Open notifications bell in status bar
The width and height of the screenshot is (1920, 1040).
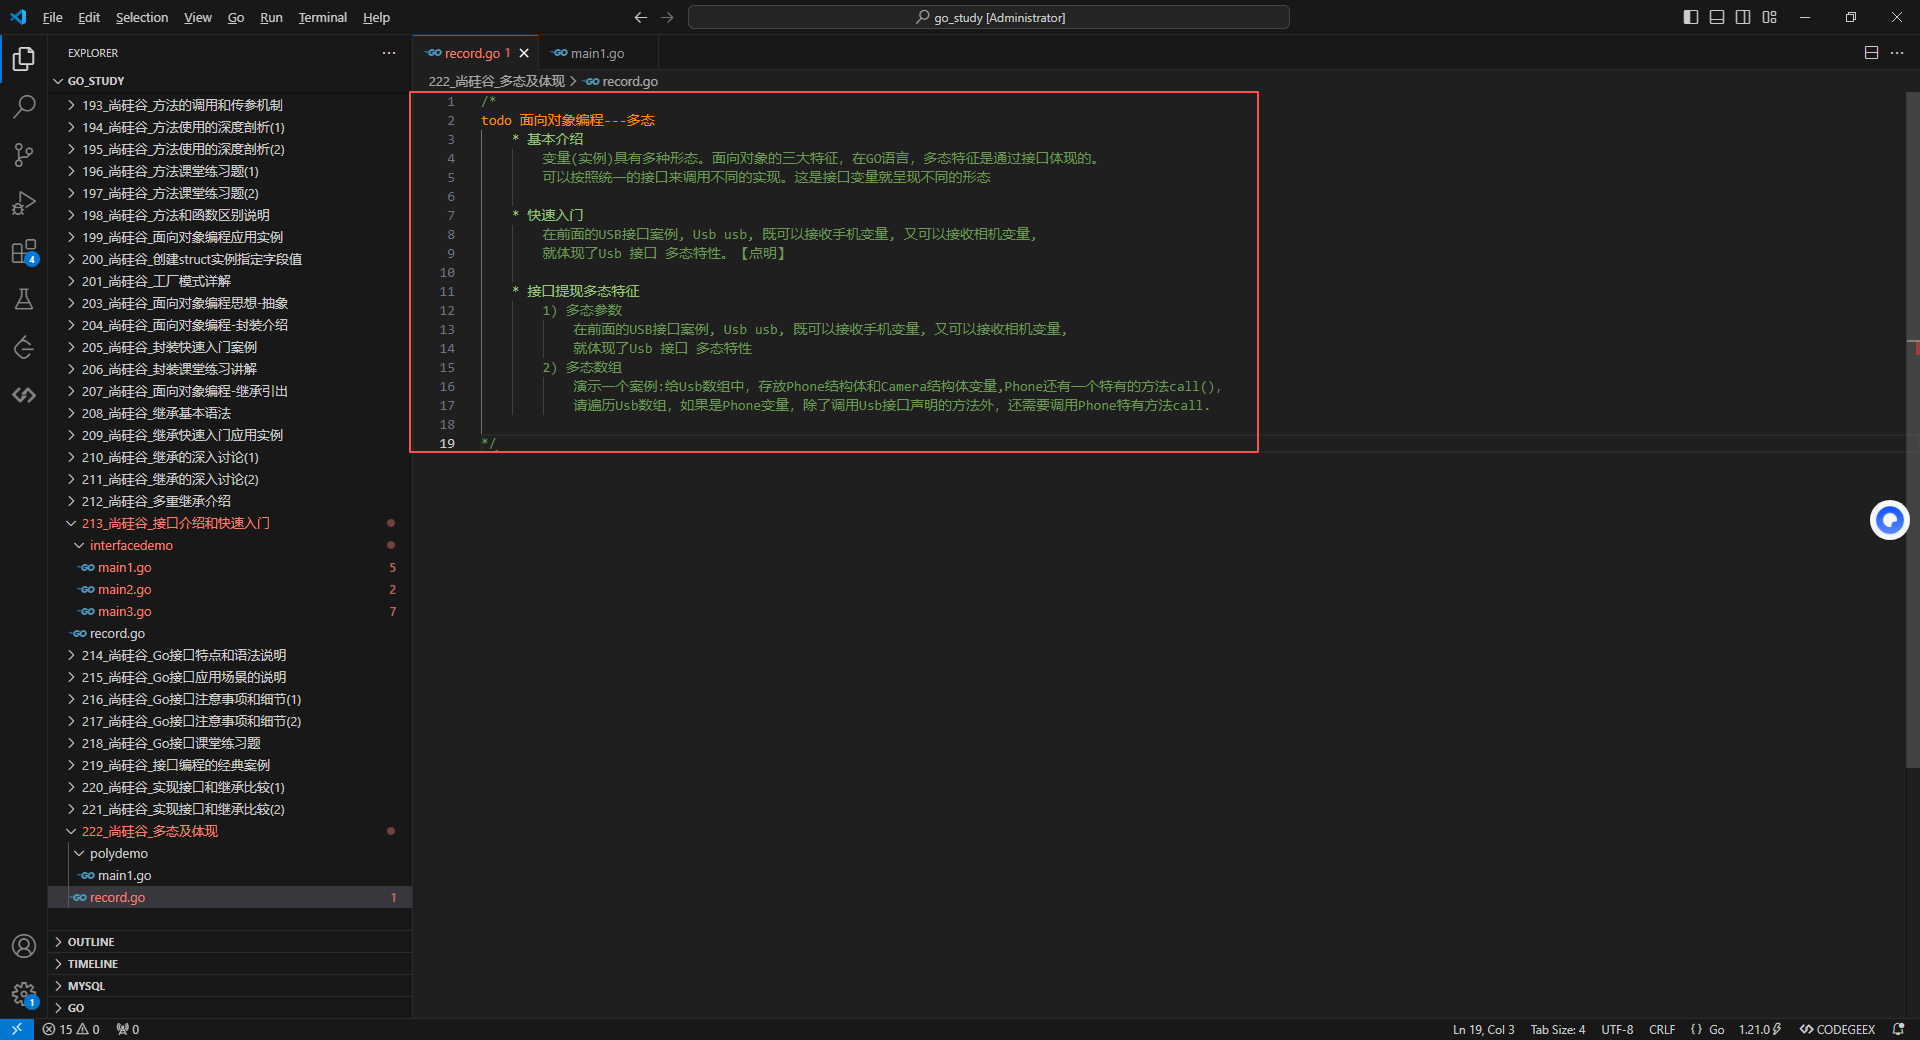(x=1898, y=1029)
